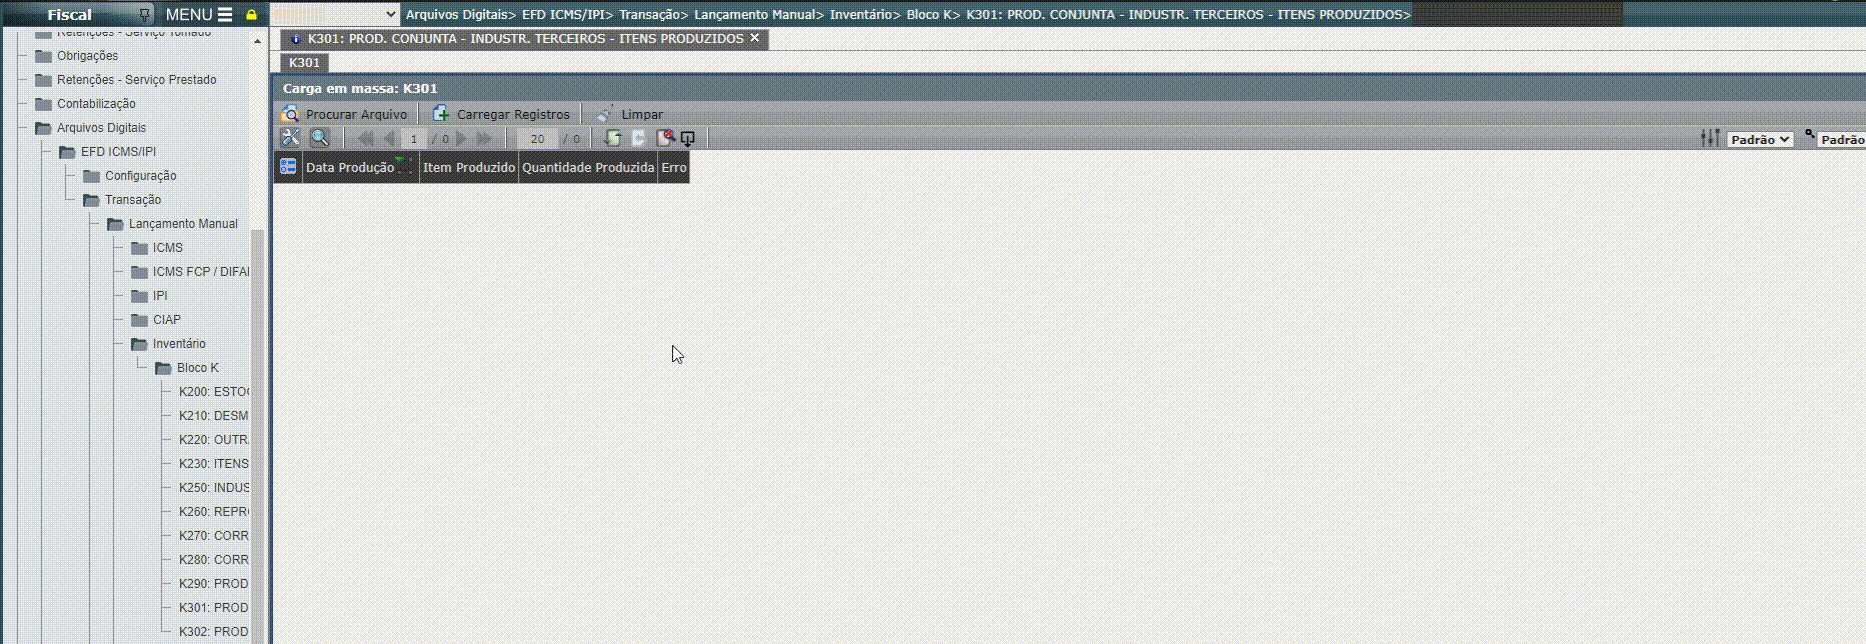Collapse the Inventário folder in the tree
Screen dimensions: 1866x644
140,344
